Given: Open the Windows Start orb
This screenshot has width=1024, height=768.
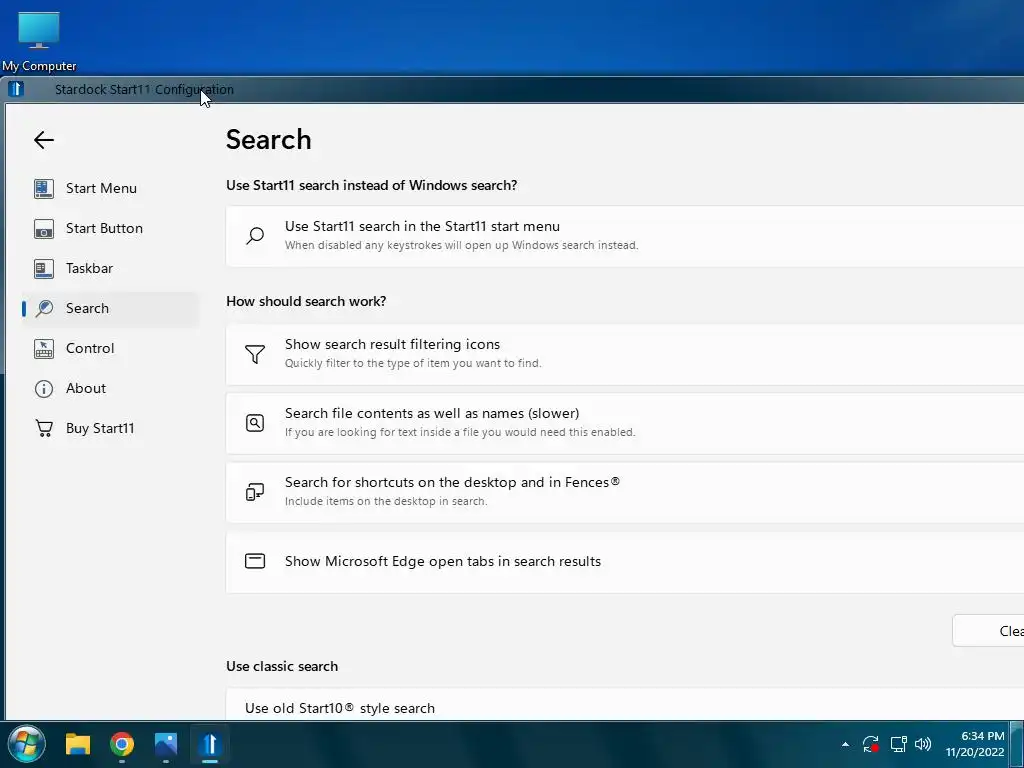Looking at the screenshot, I should click(26, 744).
